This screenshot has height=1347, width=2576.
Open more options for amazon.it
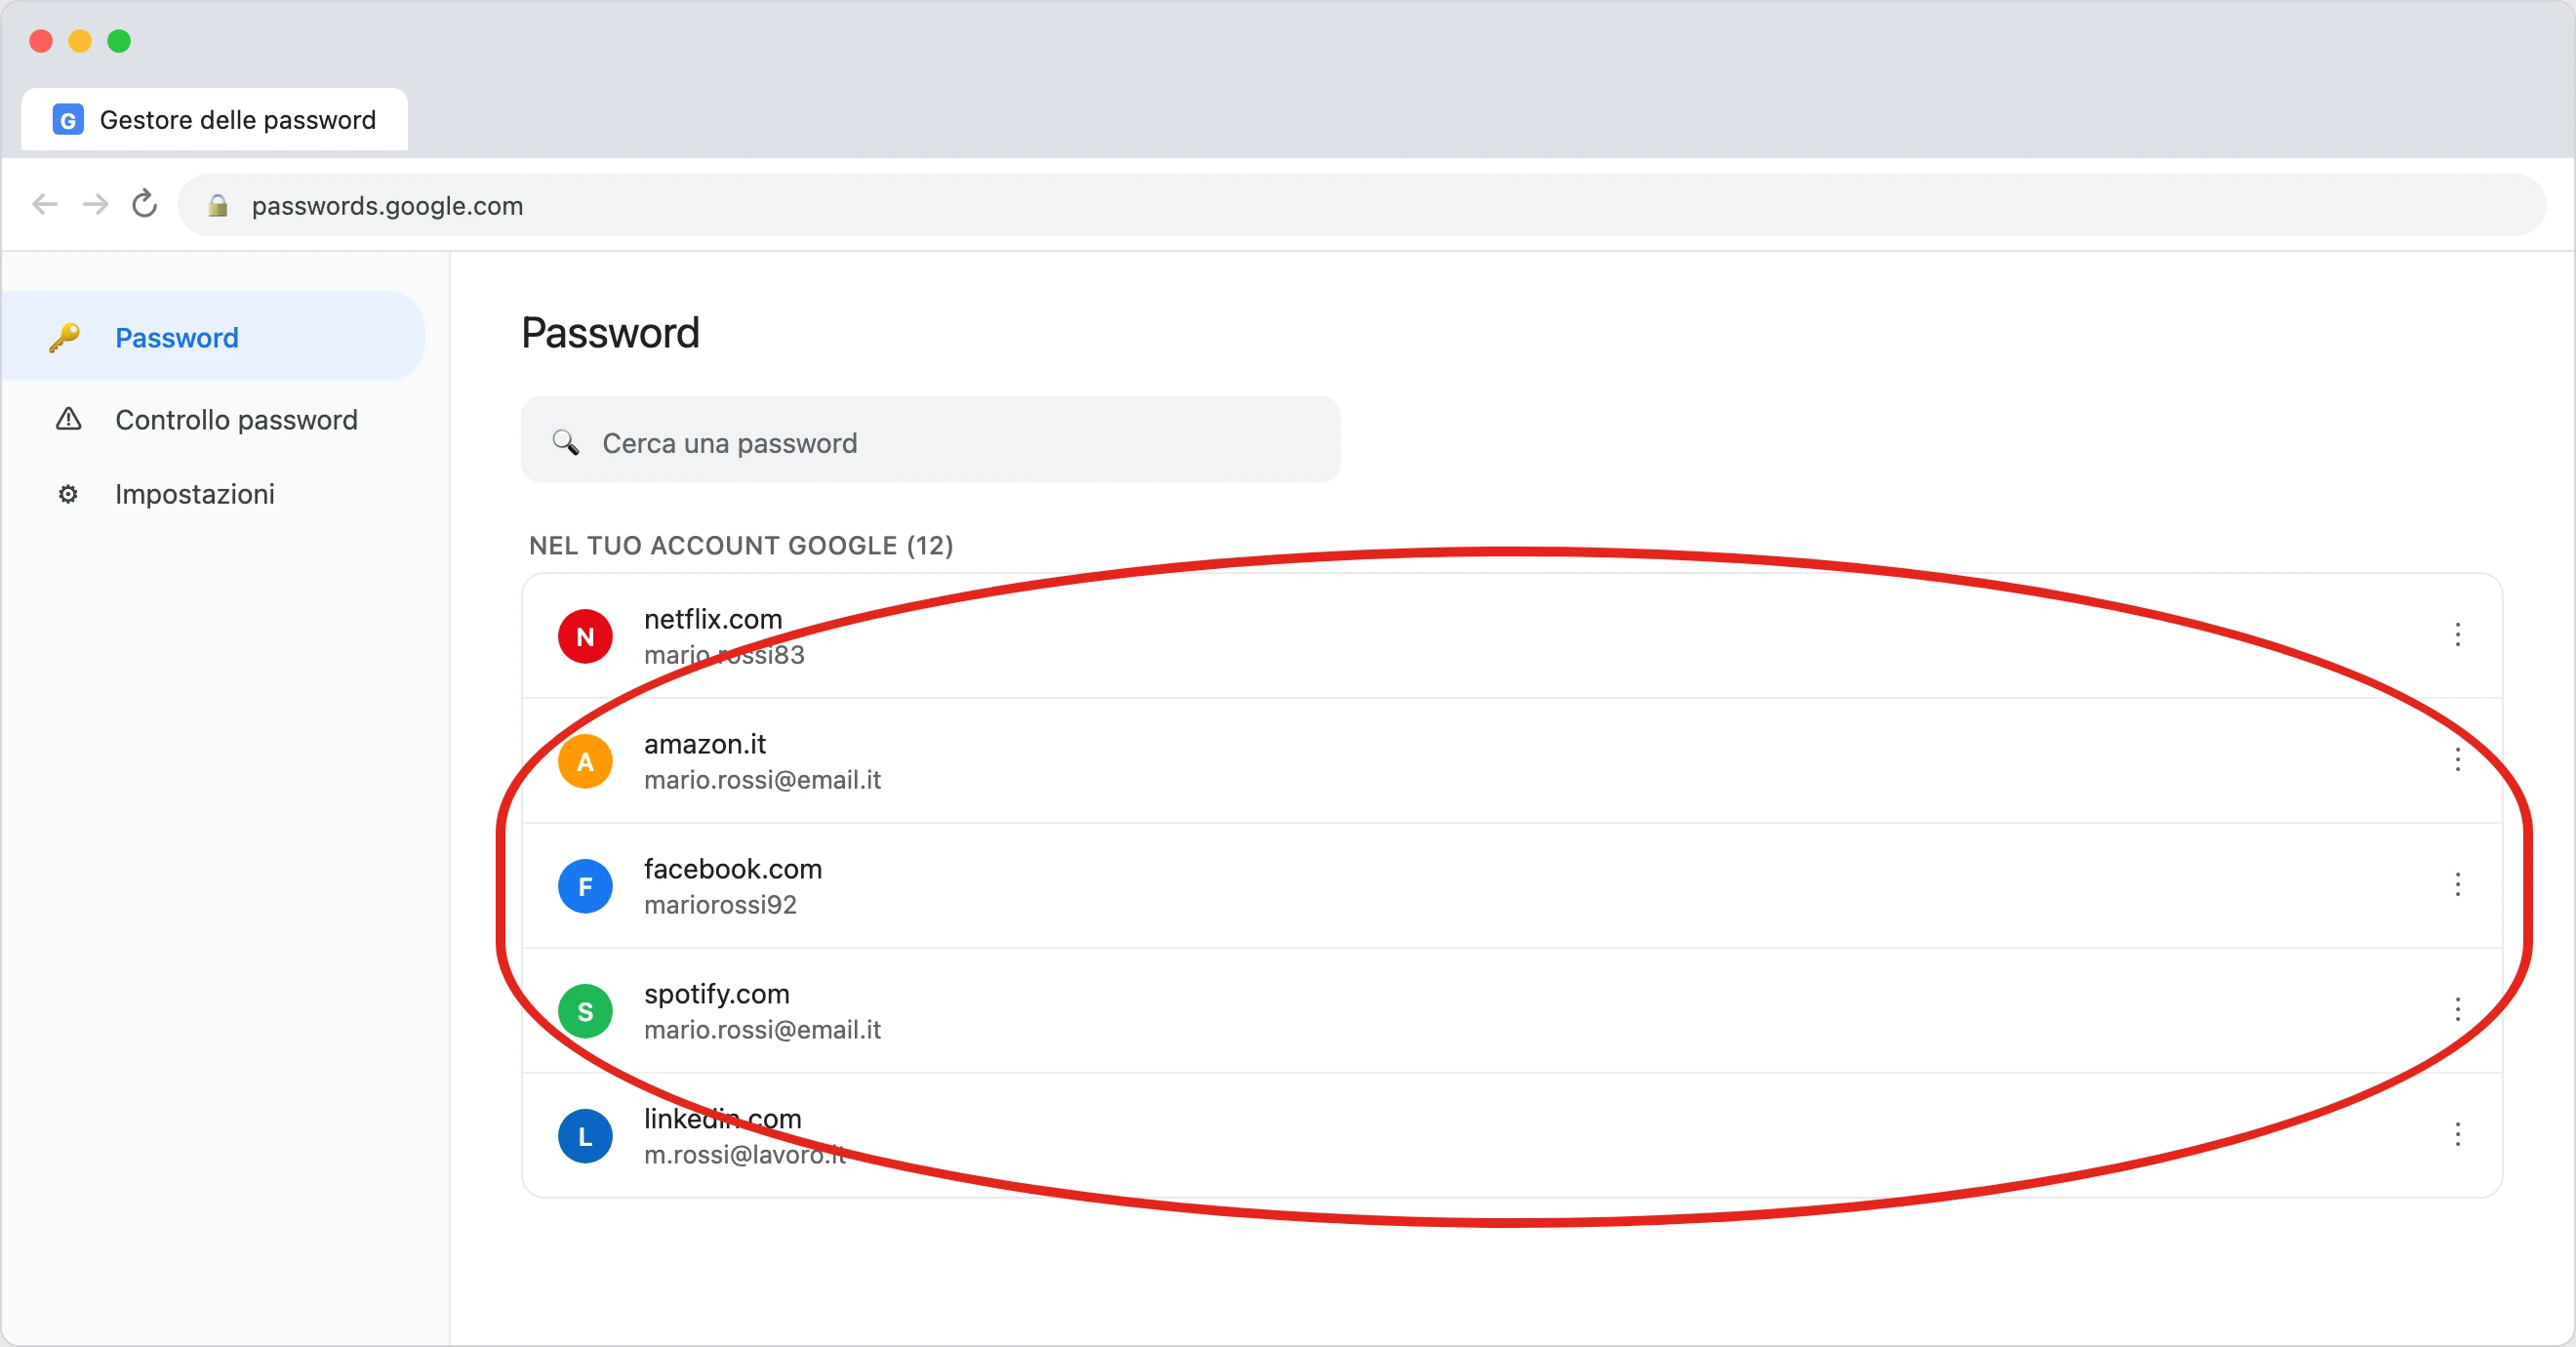[2457, 760]
